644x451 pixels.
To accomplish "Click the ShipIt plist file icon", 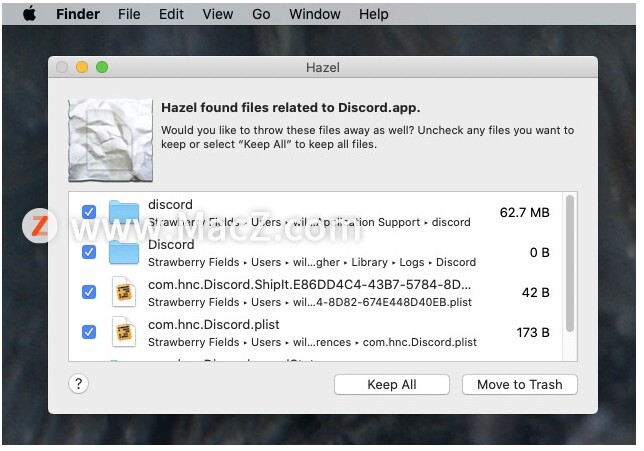I will 124,292.
